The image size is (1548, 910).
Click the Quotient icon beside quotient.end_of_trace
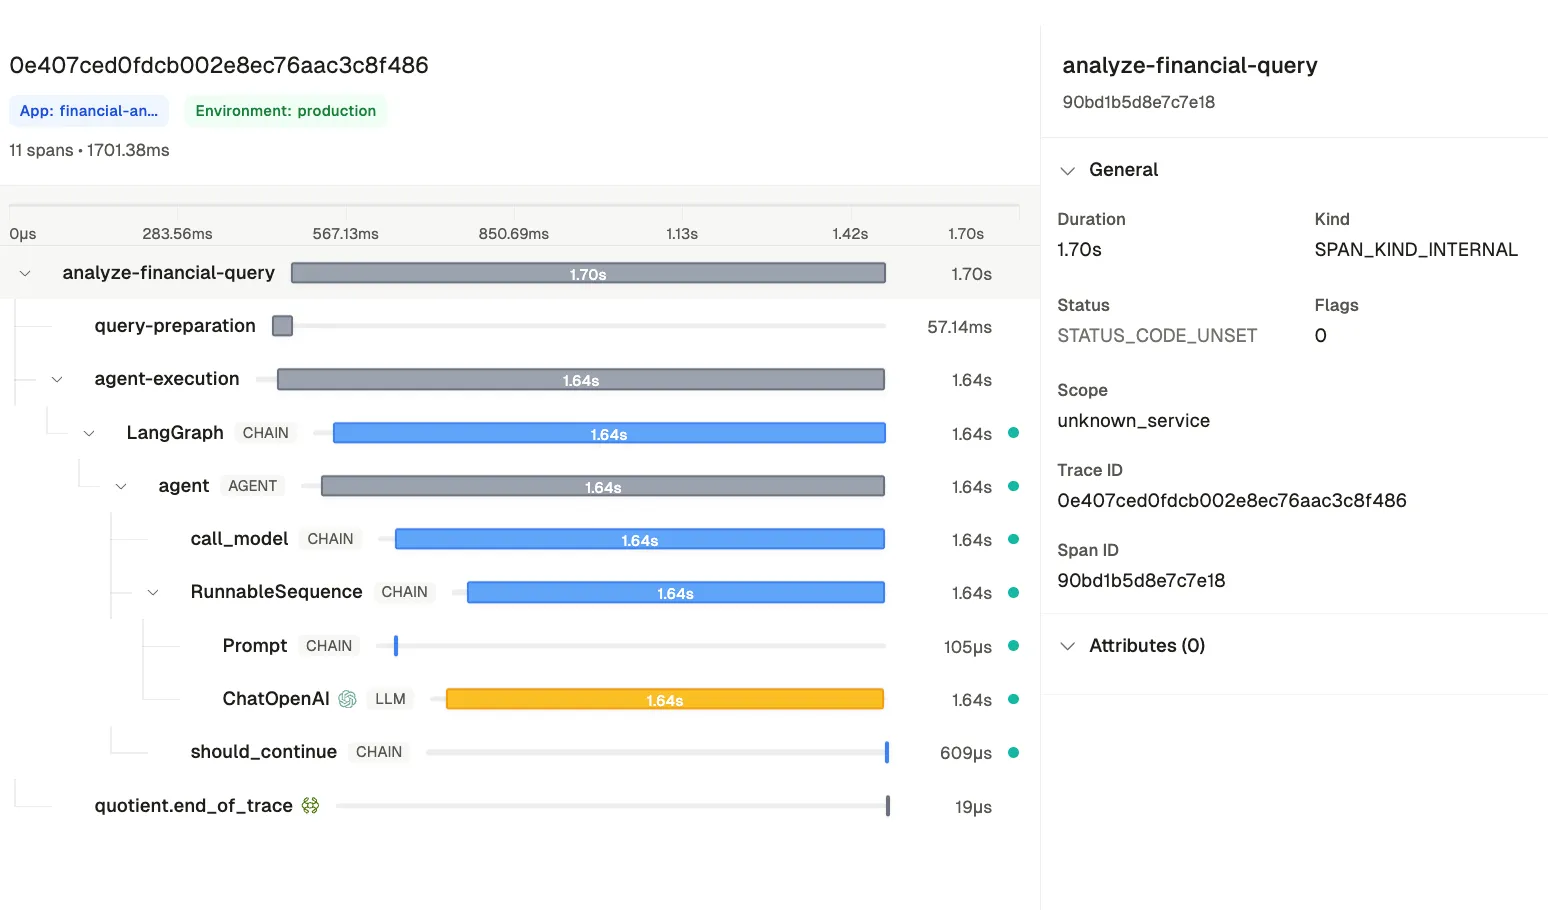[x=310, y=805]
